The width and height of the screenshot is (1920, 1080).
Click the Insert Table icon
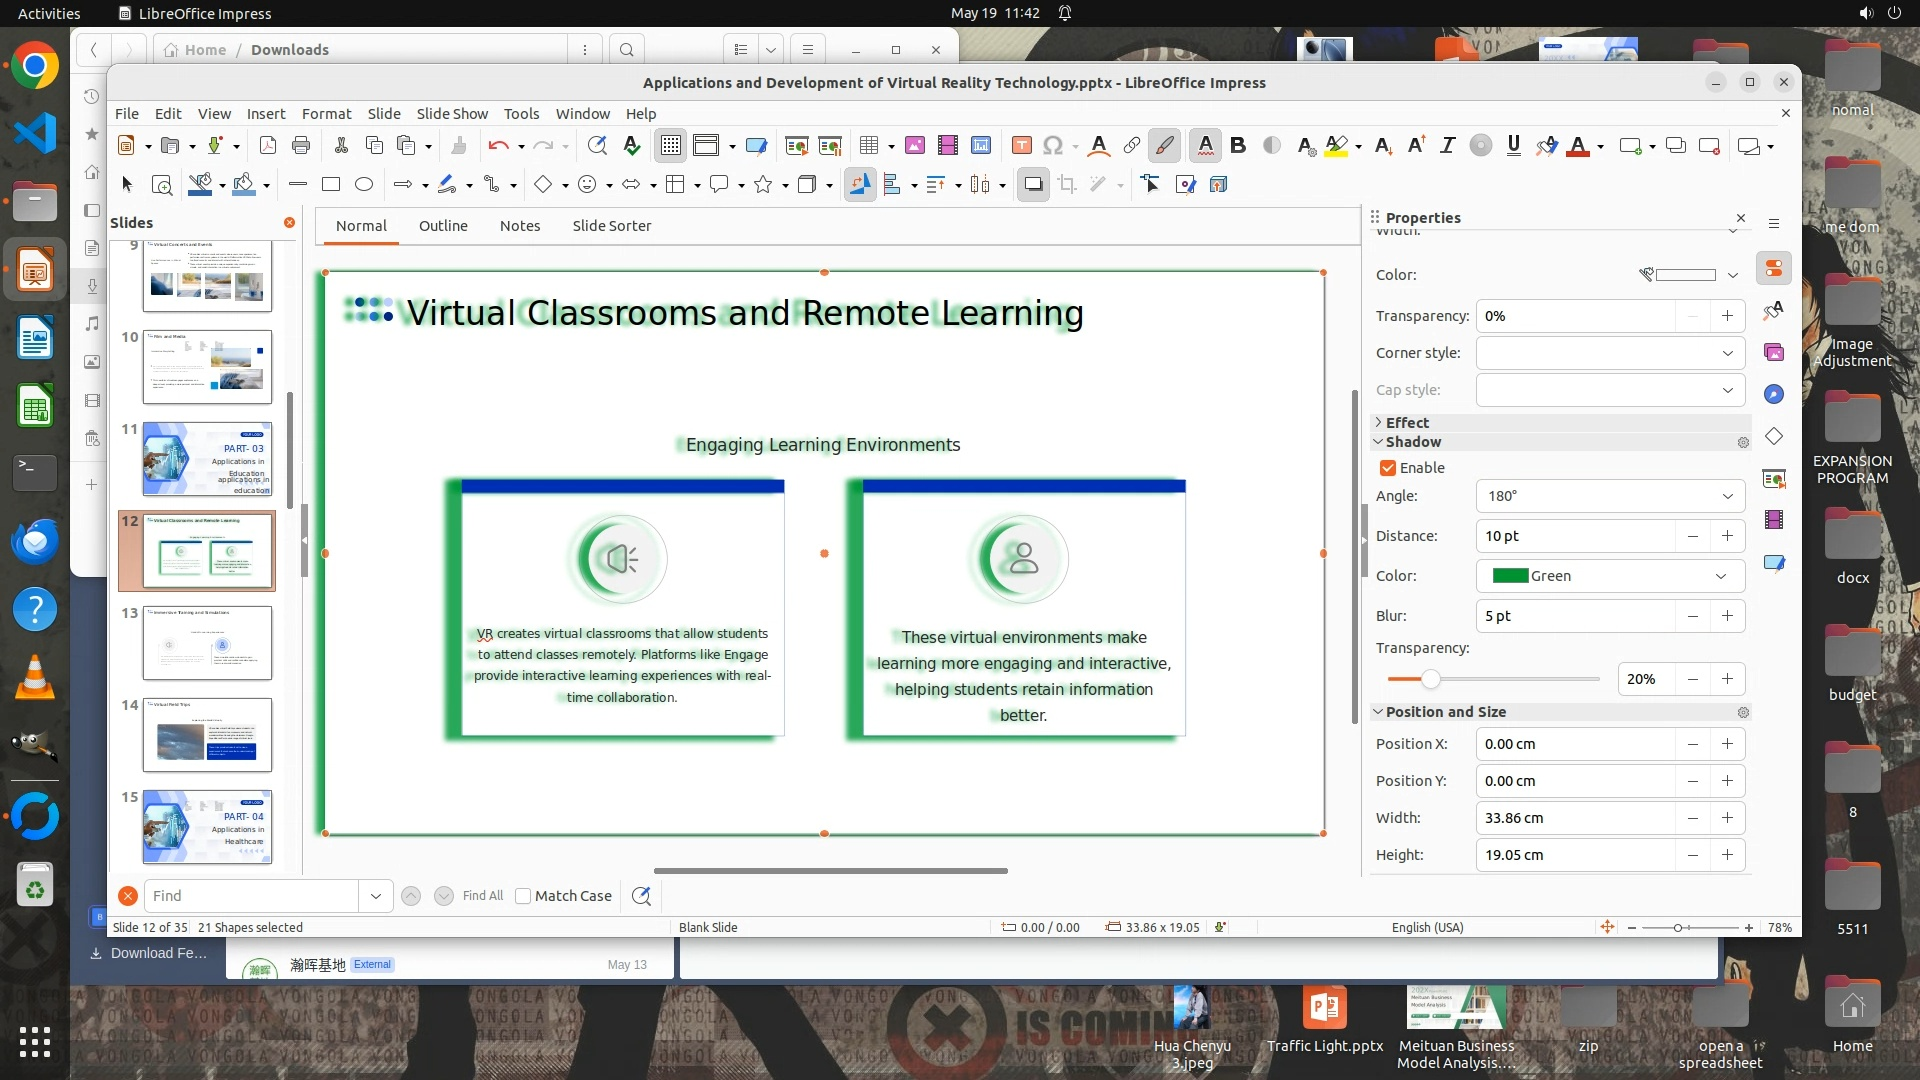869,146
